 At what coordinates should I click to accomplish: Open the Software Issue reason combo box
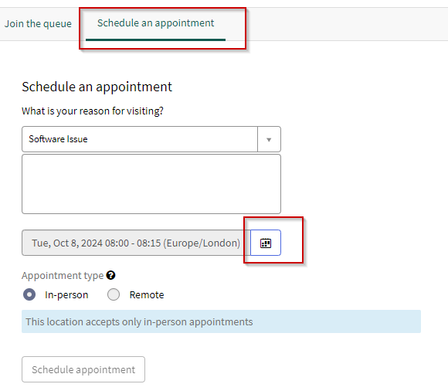click(151, 139)
